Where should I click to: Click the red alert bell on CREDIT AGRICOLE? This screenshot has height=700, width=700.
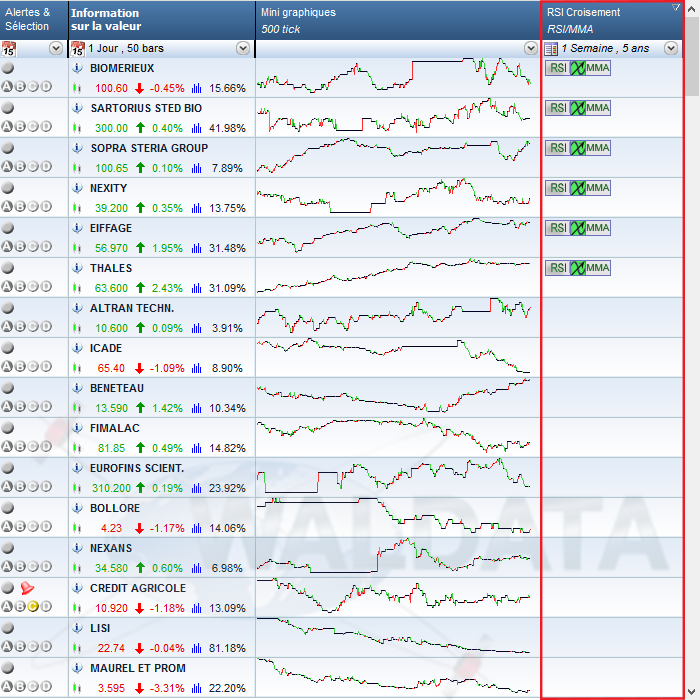[27, 588]
